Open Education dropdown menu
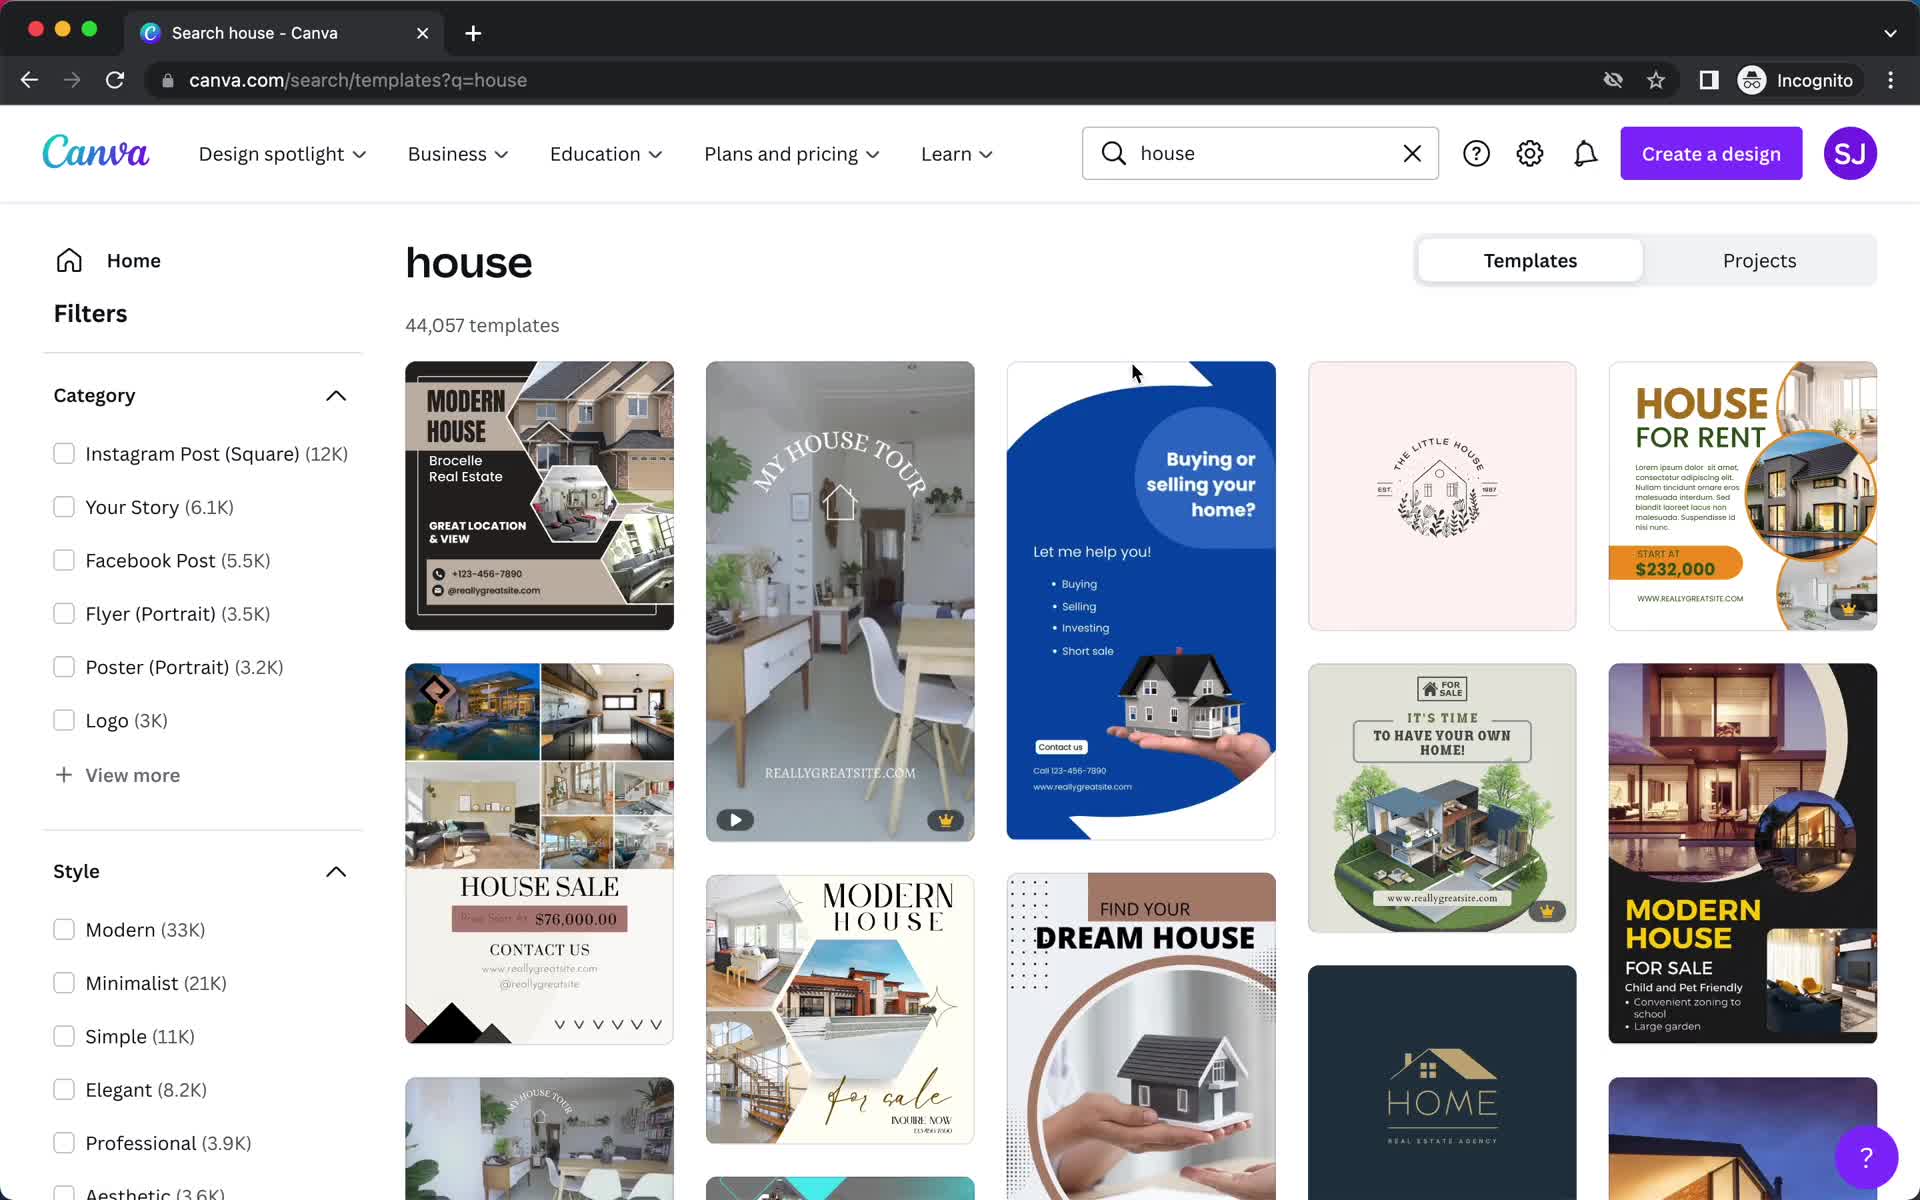 (x=606, y=154)
